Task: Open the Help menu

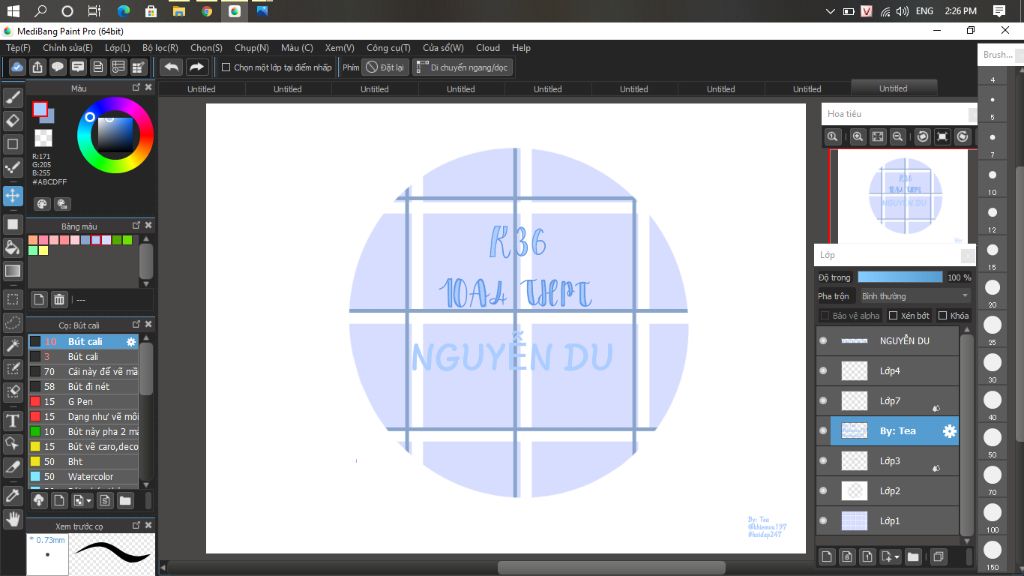Action: [521, 48]
